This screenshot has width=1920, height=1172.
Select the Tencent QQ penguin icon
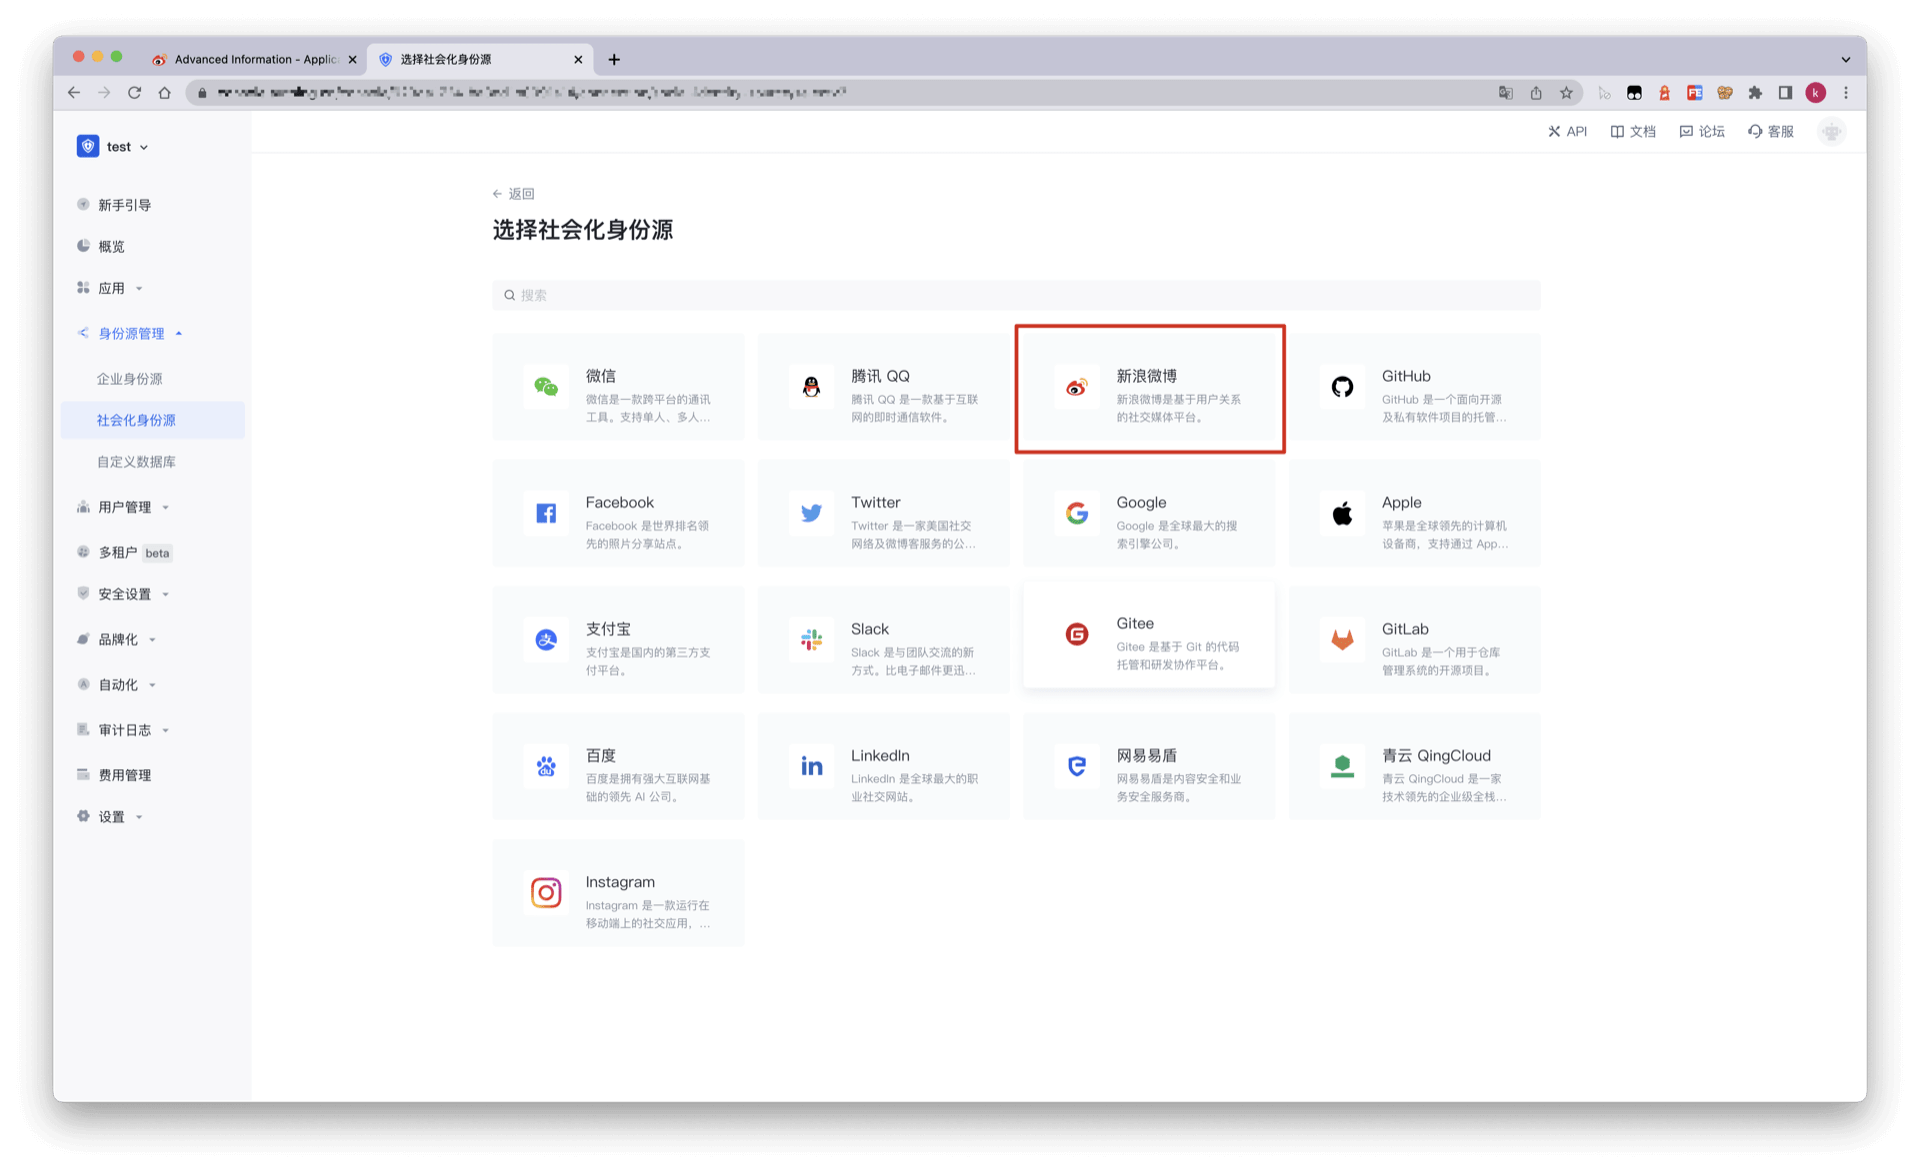pos(811,387)
